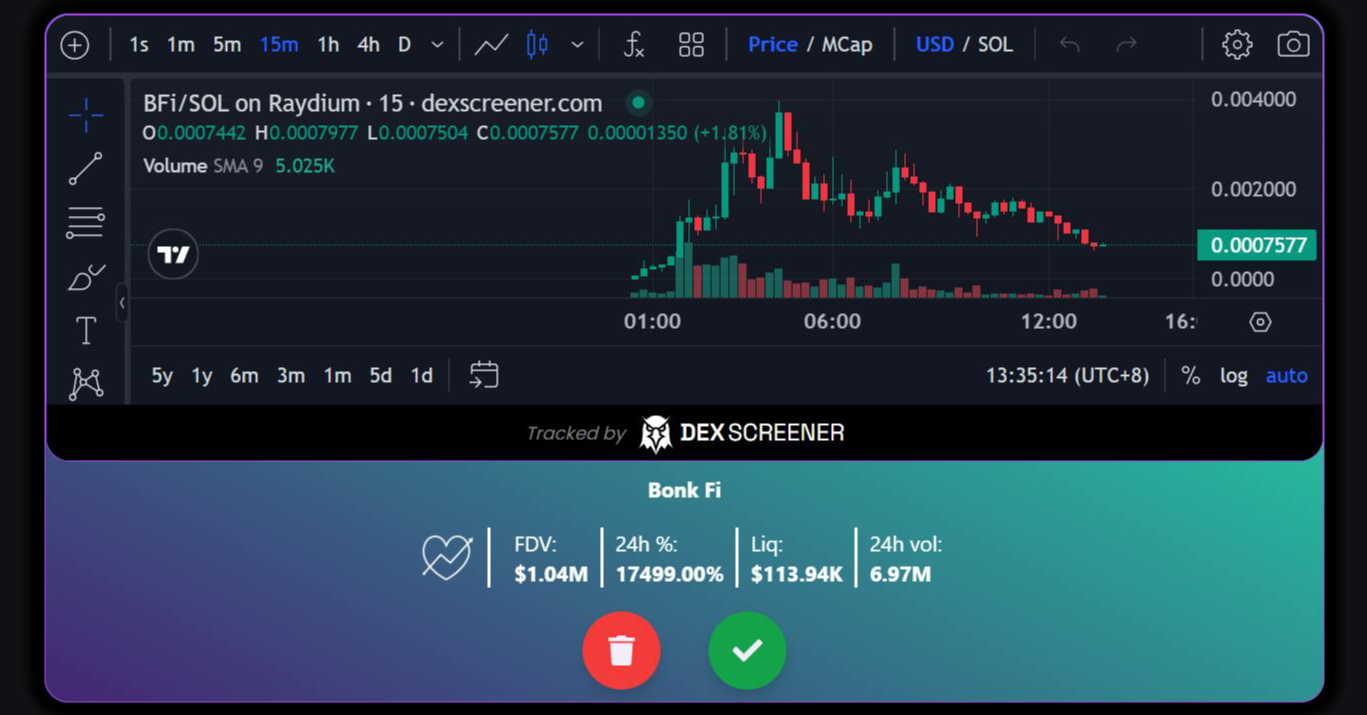The height and width of the screenshot is (715, 1367).
Task: Click the Volume SMA 9 indicator label
Action: pos(203,166)
